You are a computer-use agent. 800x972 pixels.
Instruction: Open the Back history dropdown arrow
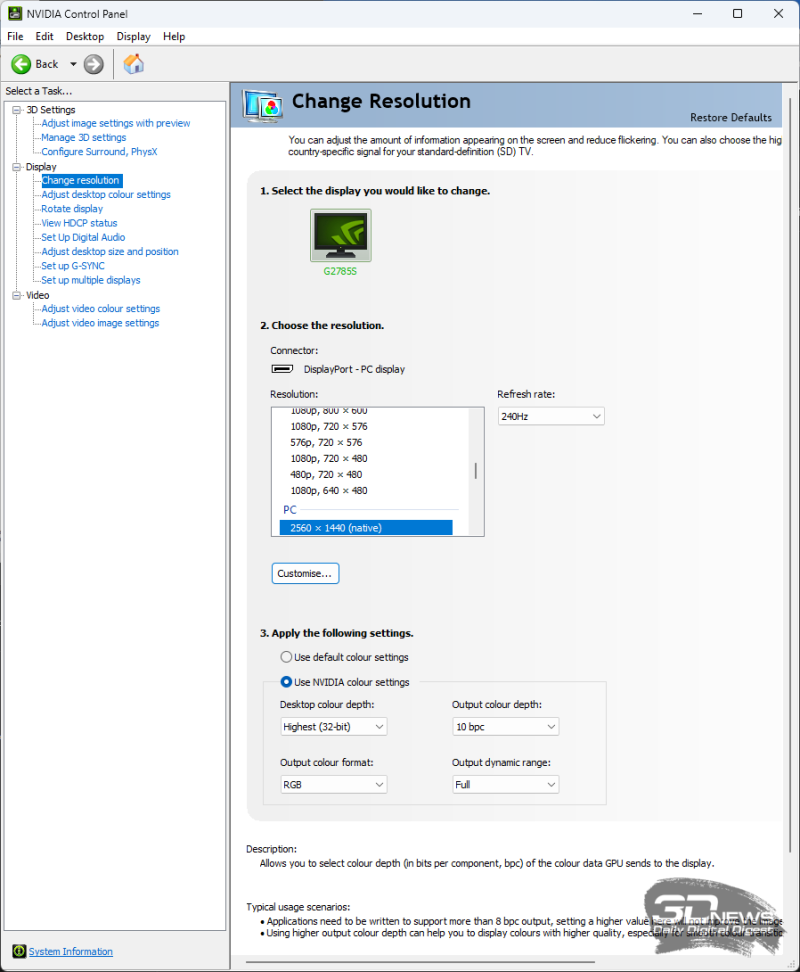pos(73,64)
